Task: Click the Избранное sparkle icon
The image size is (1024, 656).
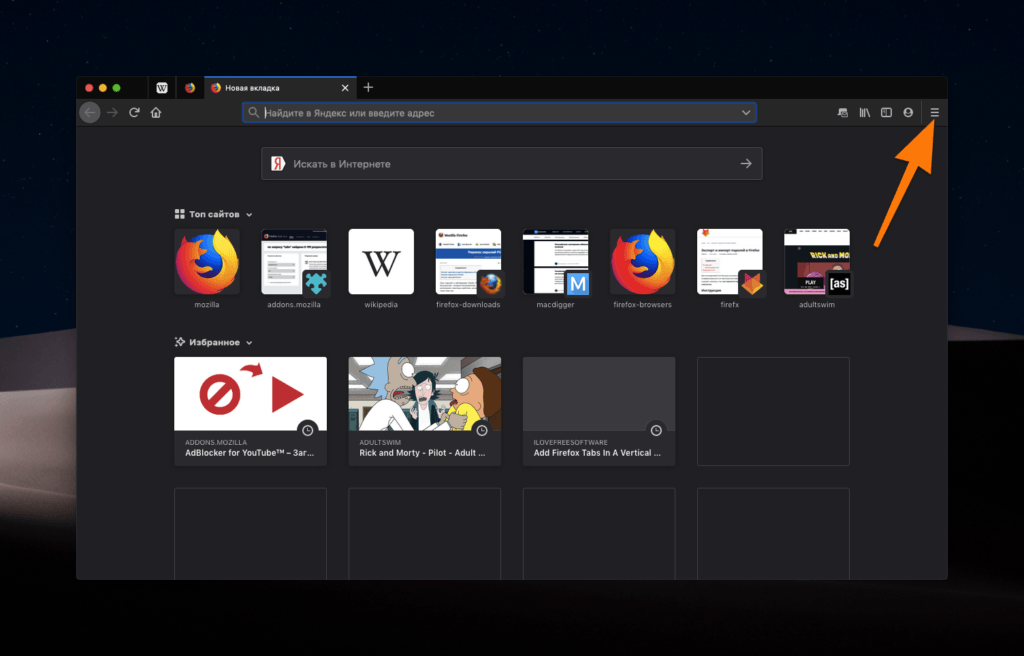Action: click(180, 342)
